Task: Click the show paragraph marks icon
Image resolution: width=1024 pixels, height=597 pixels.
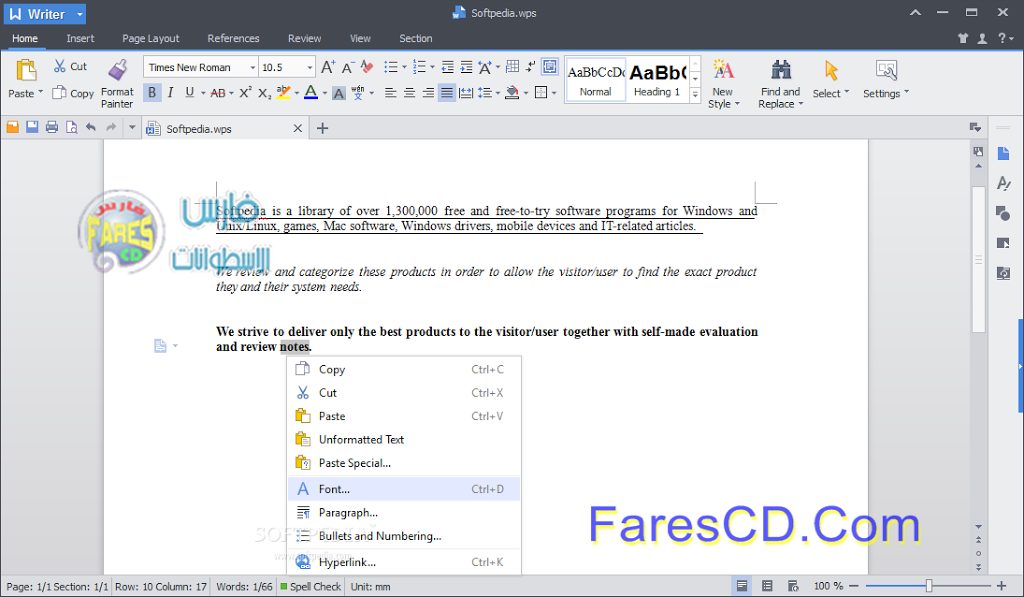Action: click(x=530, y=66)
